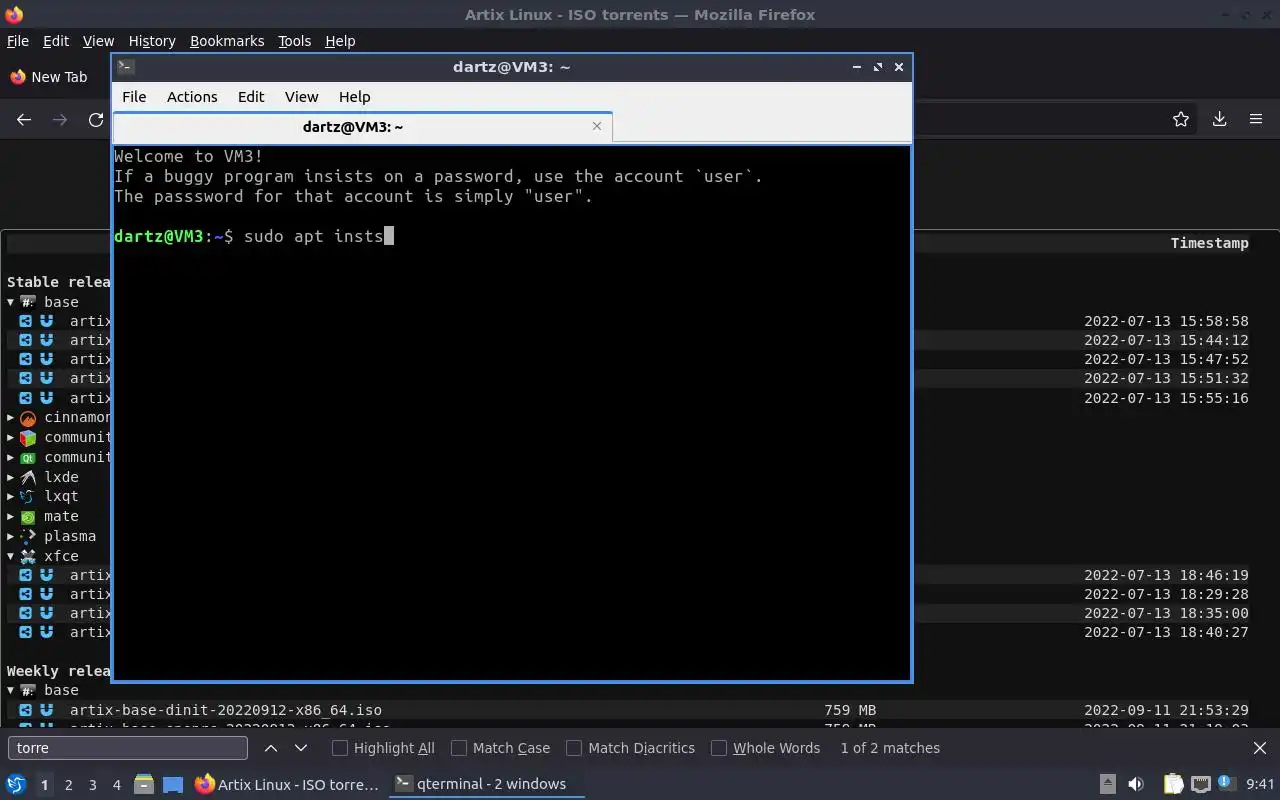Click magnet icon in 18:46:19 row

[x=46, y=575]
